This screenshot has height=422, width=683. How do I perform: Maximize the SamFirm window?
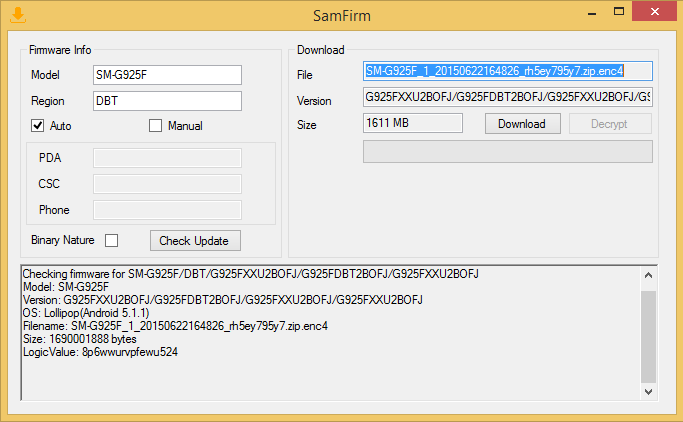click(619, 12)
